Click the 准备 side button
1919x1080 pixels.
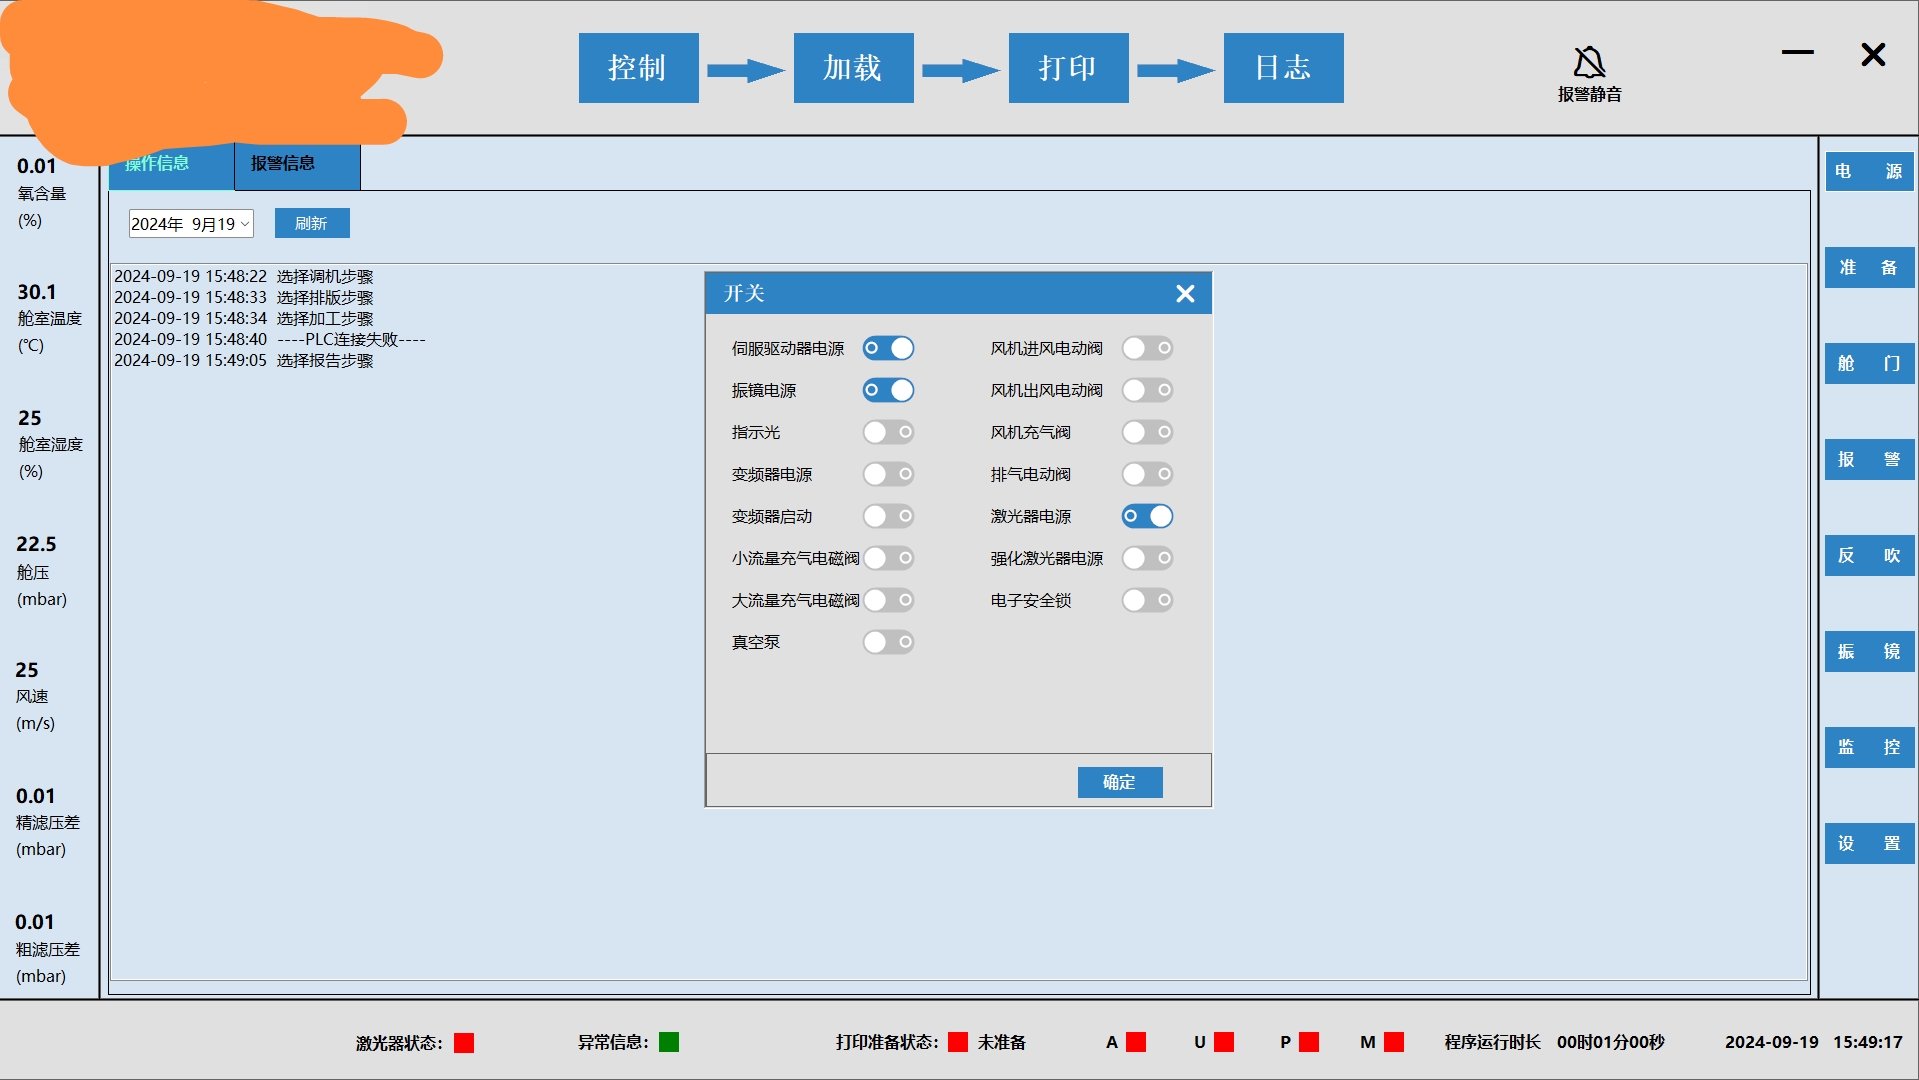click(x=1869, y=267)
